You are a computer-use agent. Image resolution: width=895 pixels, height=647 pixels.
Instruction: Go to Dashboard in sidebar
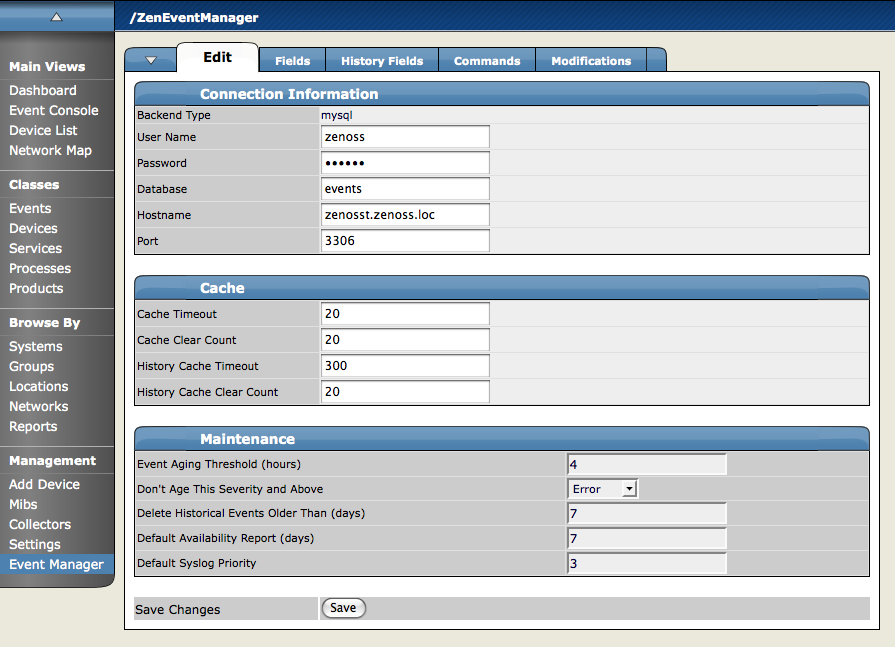coord(43,90)
